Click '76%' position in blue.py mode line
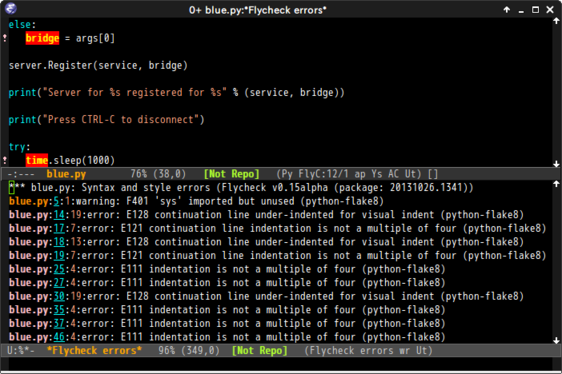 pos(139,174)
